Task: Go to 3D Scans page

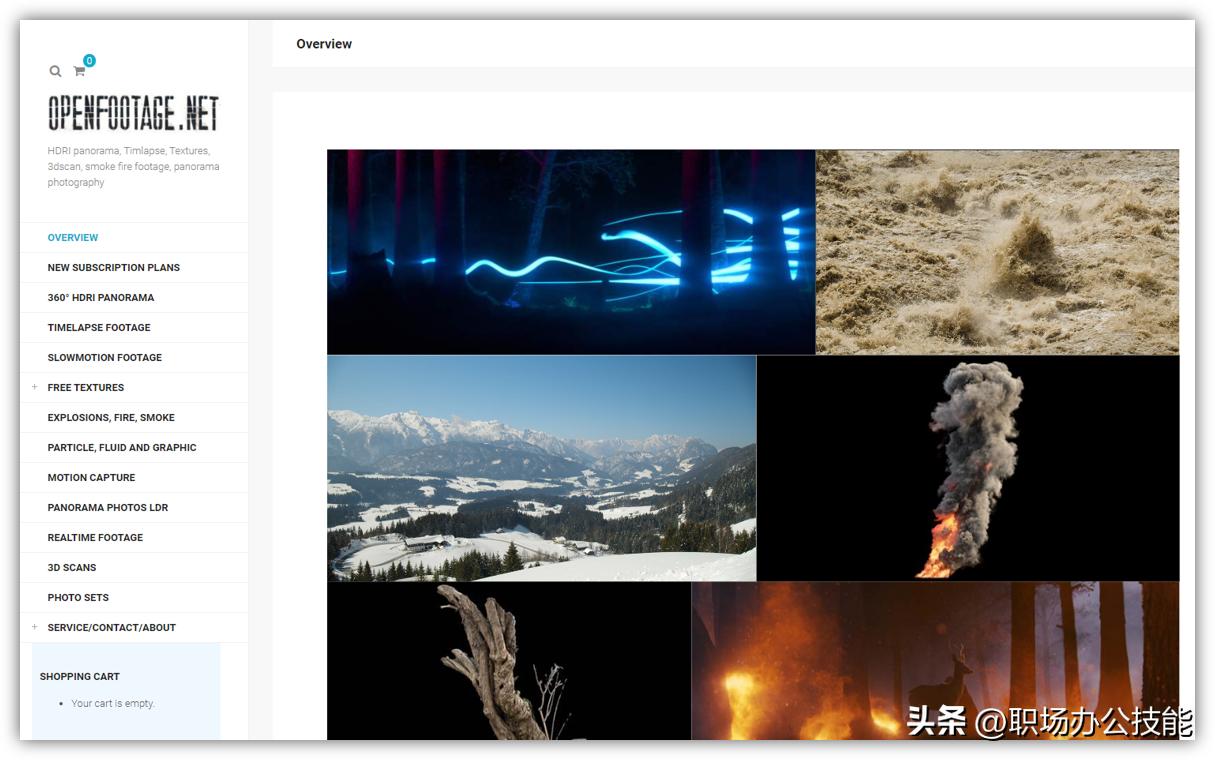Action: (72, 568)
